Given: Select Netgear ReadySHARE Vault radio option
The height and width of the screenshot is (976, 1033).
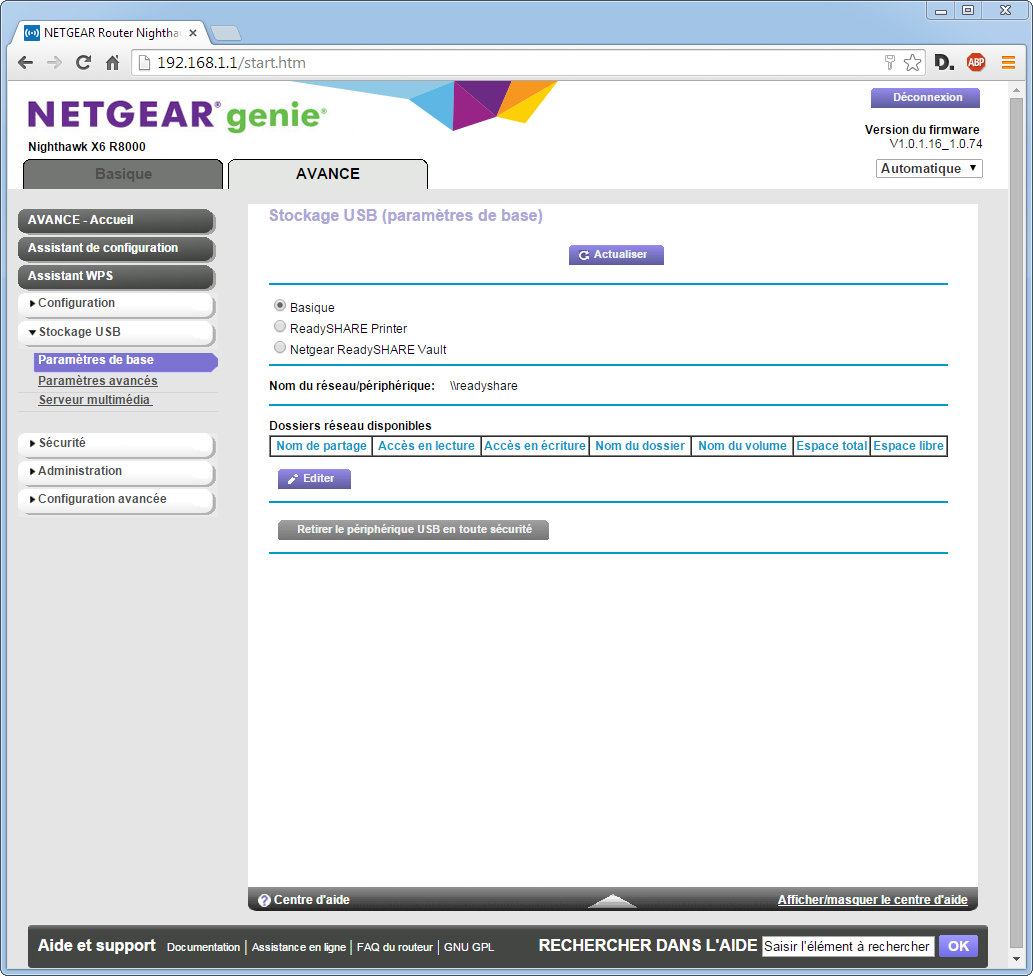Looking at the screenshot, I should click(x=280, y=348).
